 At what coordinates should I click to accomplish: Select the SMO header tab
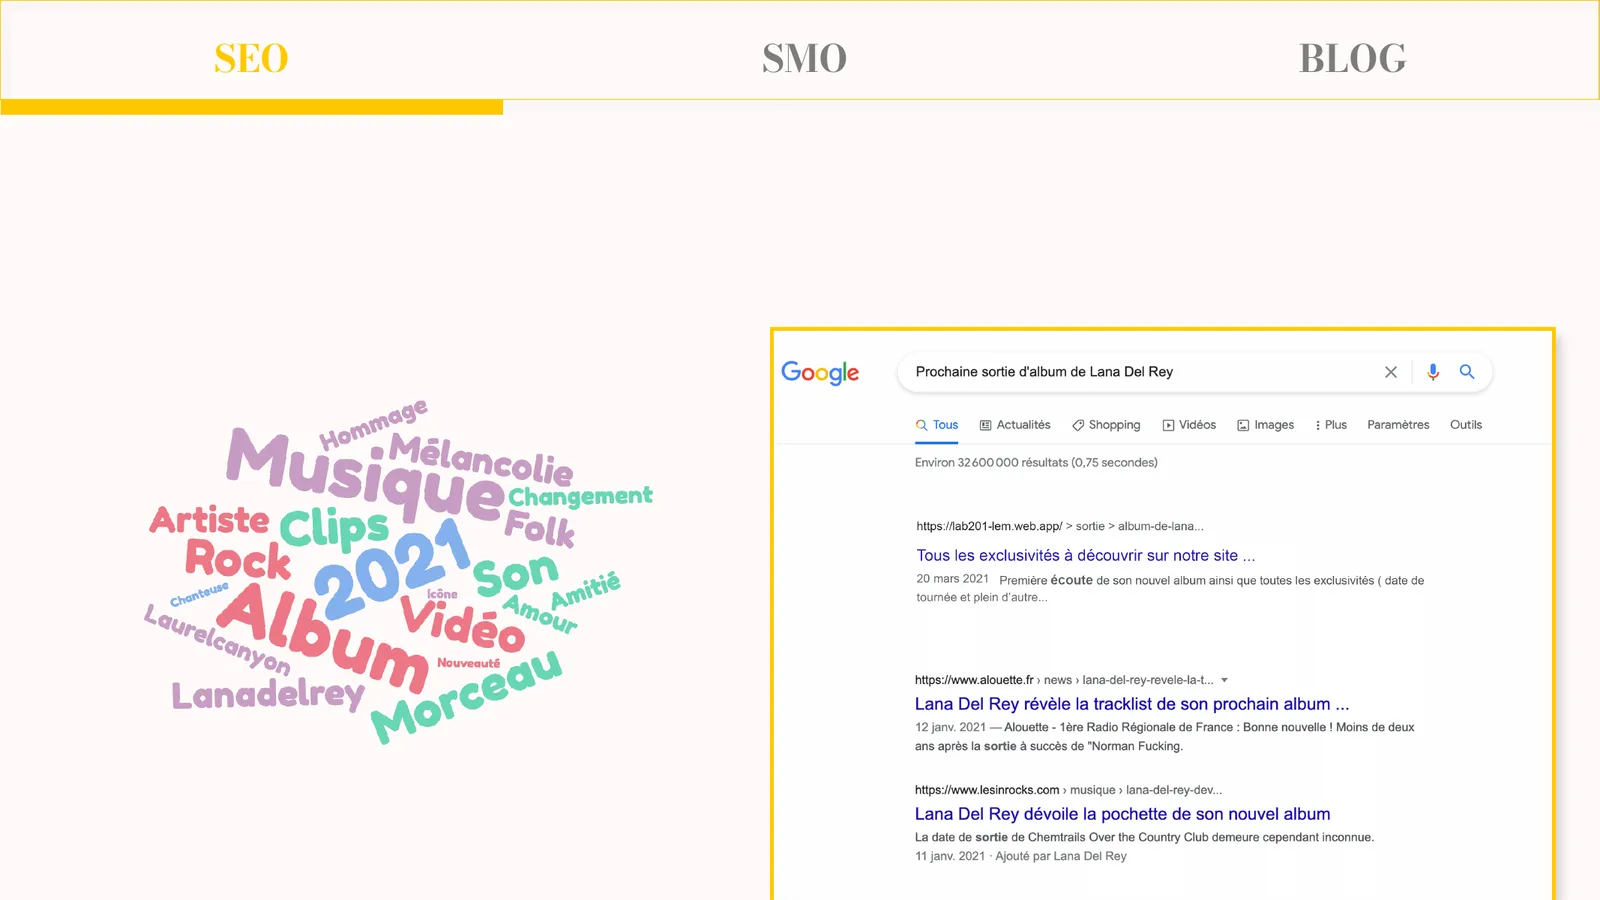tap(804, 58)
